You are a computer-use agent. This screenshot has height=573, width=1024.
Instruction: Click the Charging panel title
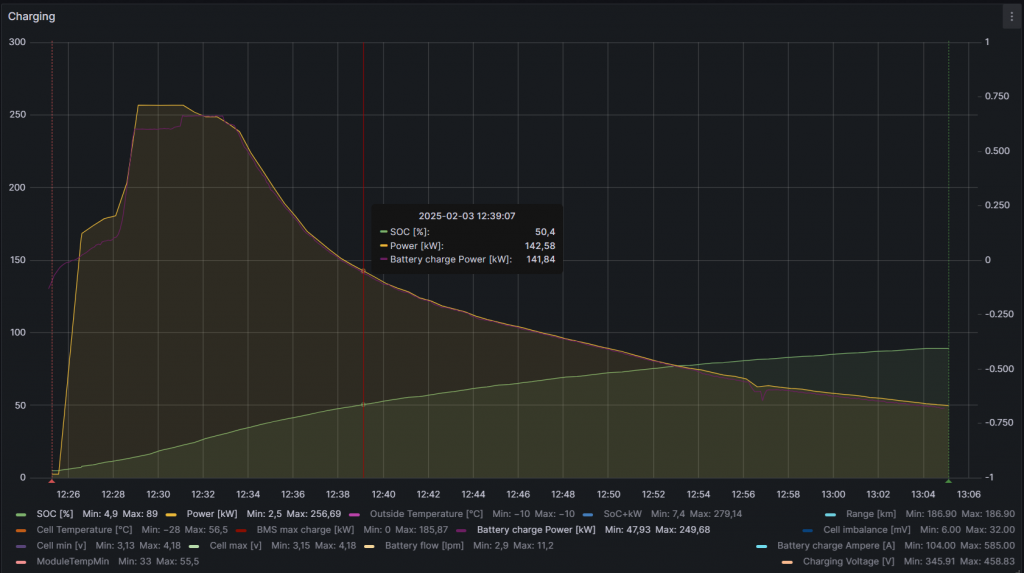[x=32, y=16]
